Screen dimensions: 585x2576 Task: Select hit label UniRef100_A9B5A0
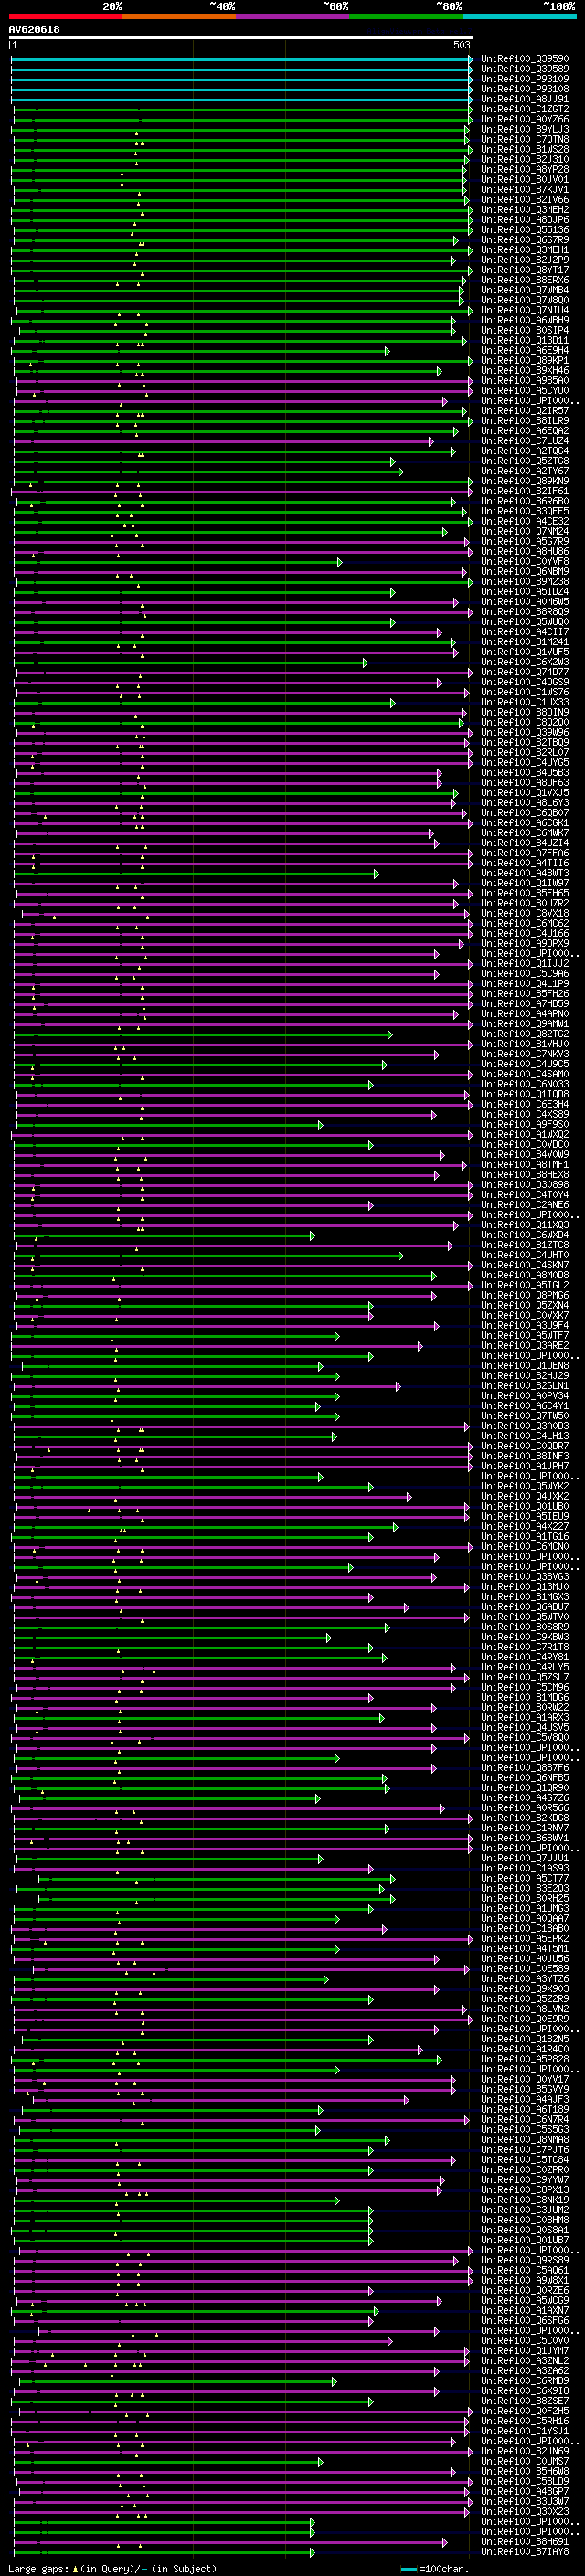(525, 381)
